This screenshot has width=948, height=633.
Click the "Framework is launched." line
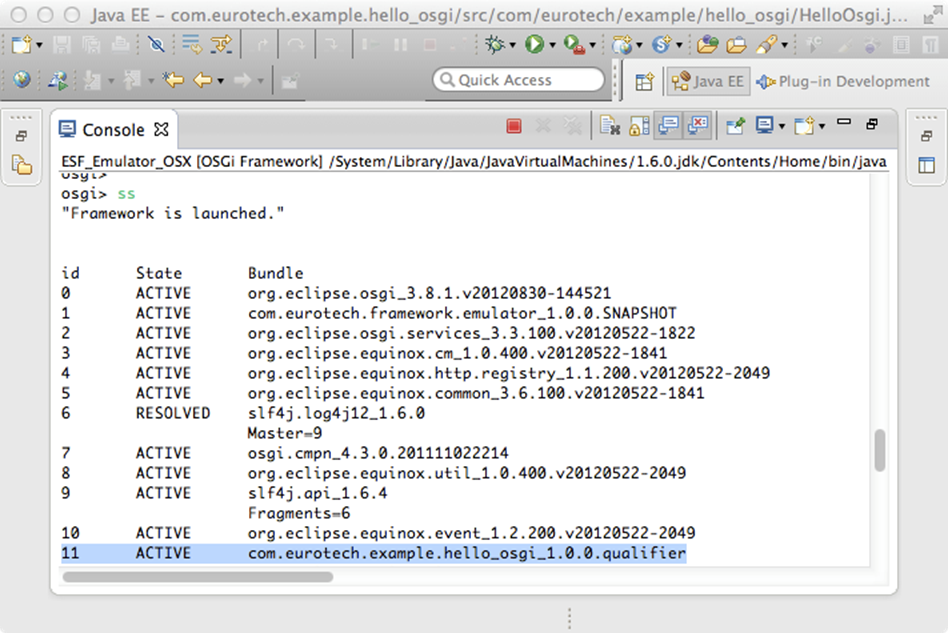tap(172, 213)
